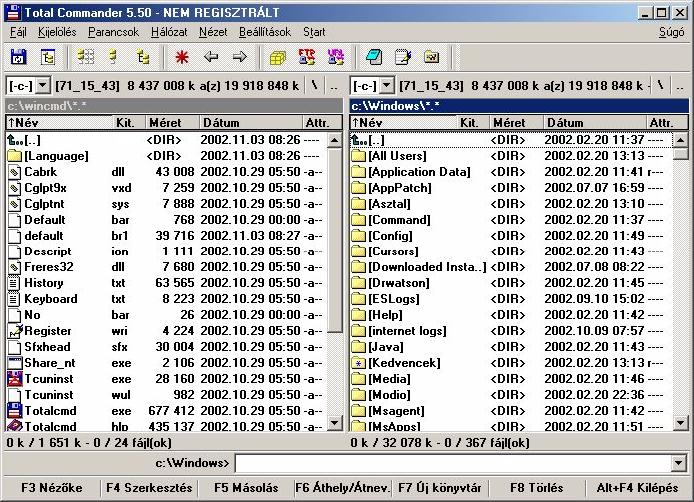The width and height of the screenshot is (694, 502).
Task: Click the F3 Nézőke button
Action: 51,488
